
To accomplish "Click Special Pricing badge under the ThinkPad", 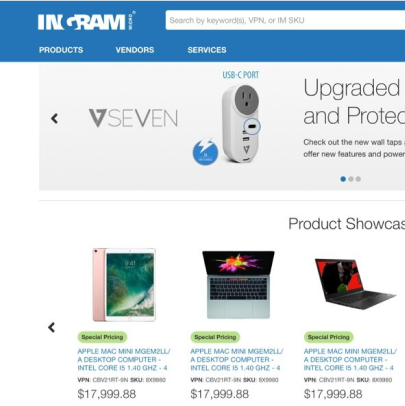I will (329, 337).
